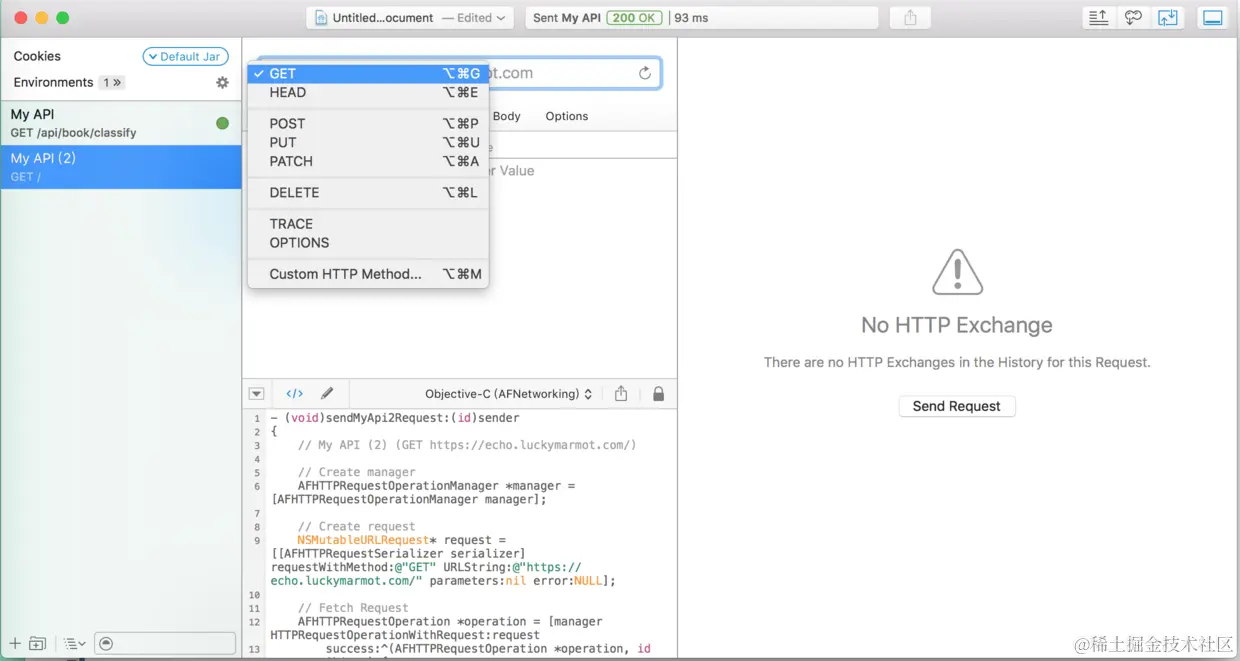Click the Cookies label
This screenshot has height=661, width=1240.
pyautogui.click(x=37, y=56)
